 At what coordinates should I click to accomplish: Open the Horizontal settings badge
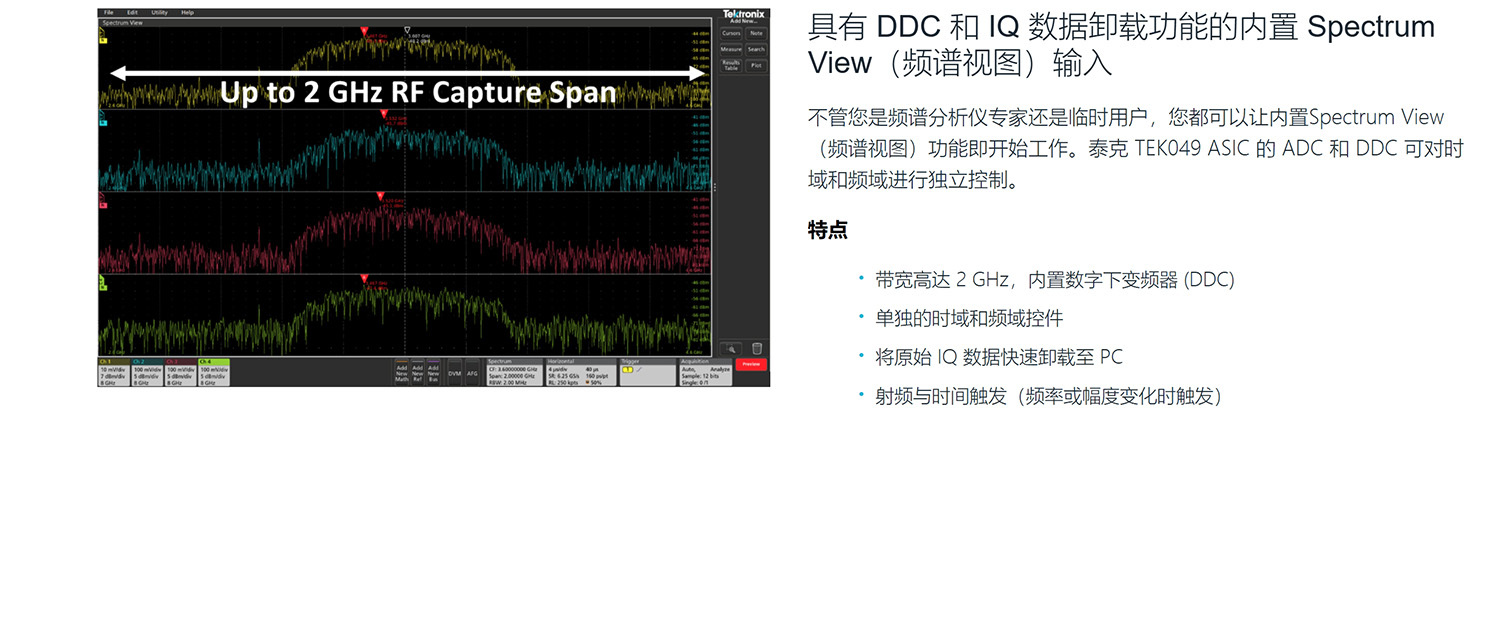click(580, 372)
